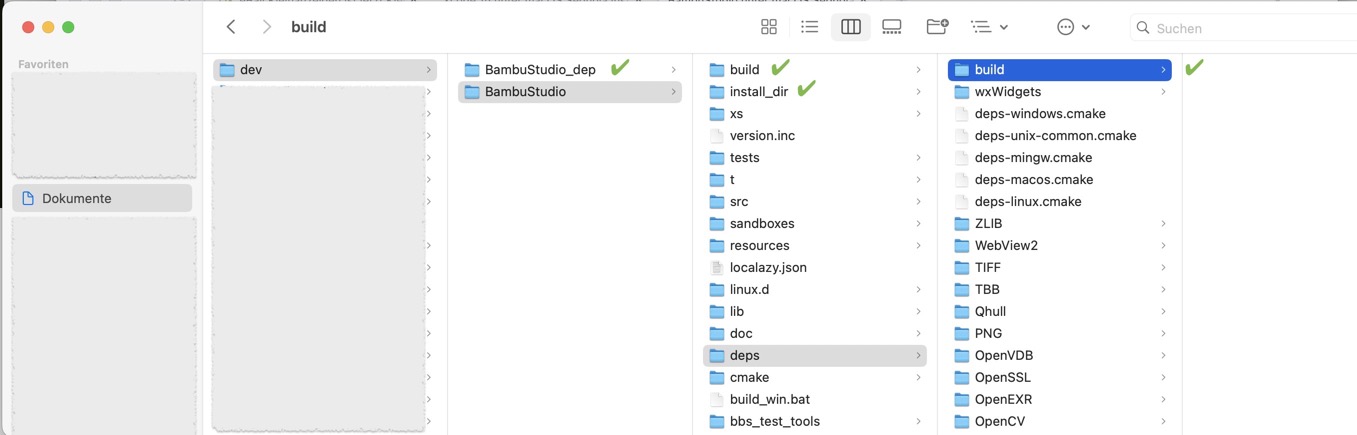Select the version.inc file
Image resolution: width=1357 pixels, height=435 pixels.
(x=815, y=136)
